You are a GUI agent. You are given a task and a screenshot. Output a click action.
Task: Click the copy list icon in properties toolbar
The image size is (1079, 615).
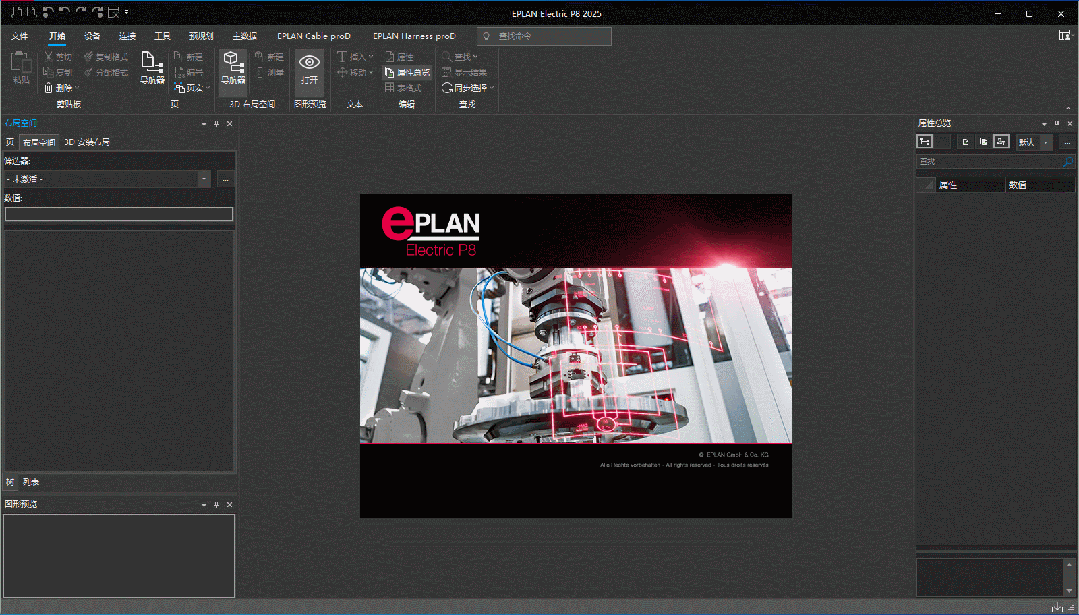[x=983, y=142]
